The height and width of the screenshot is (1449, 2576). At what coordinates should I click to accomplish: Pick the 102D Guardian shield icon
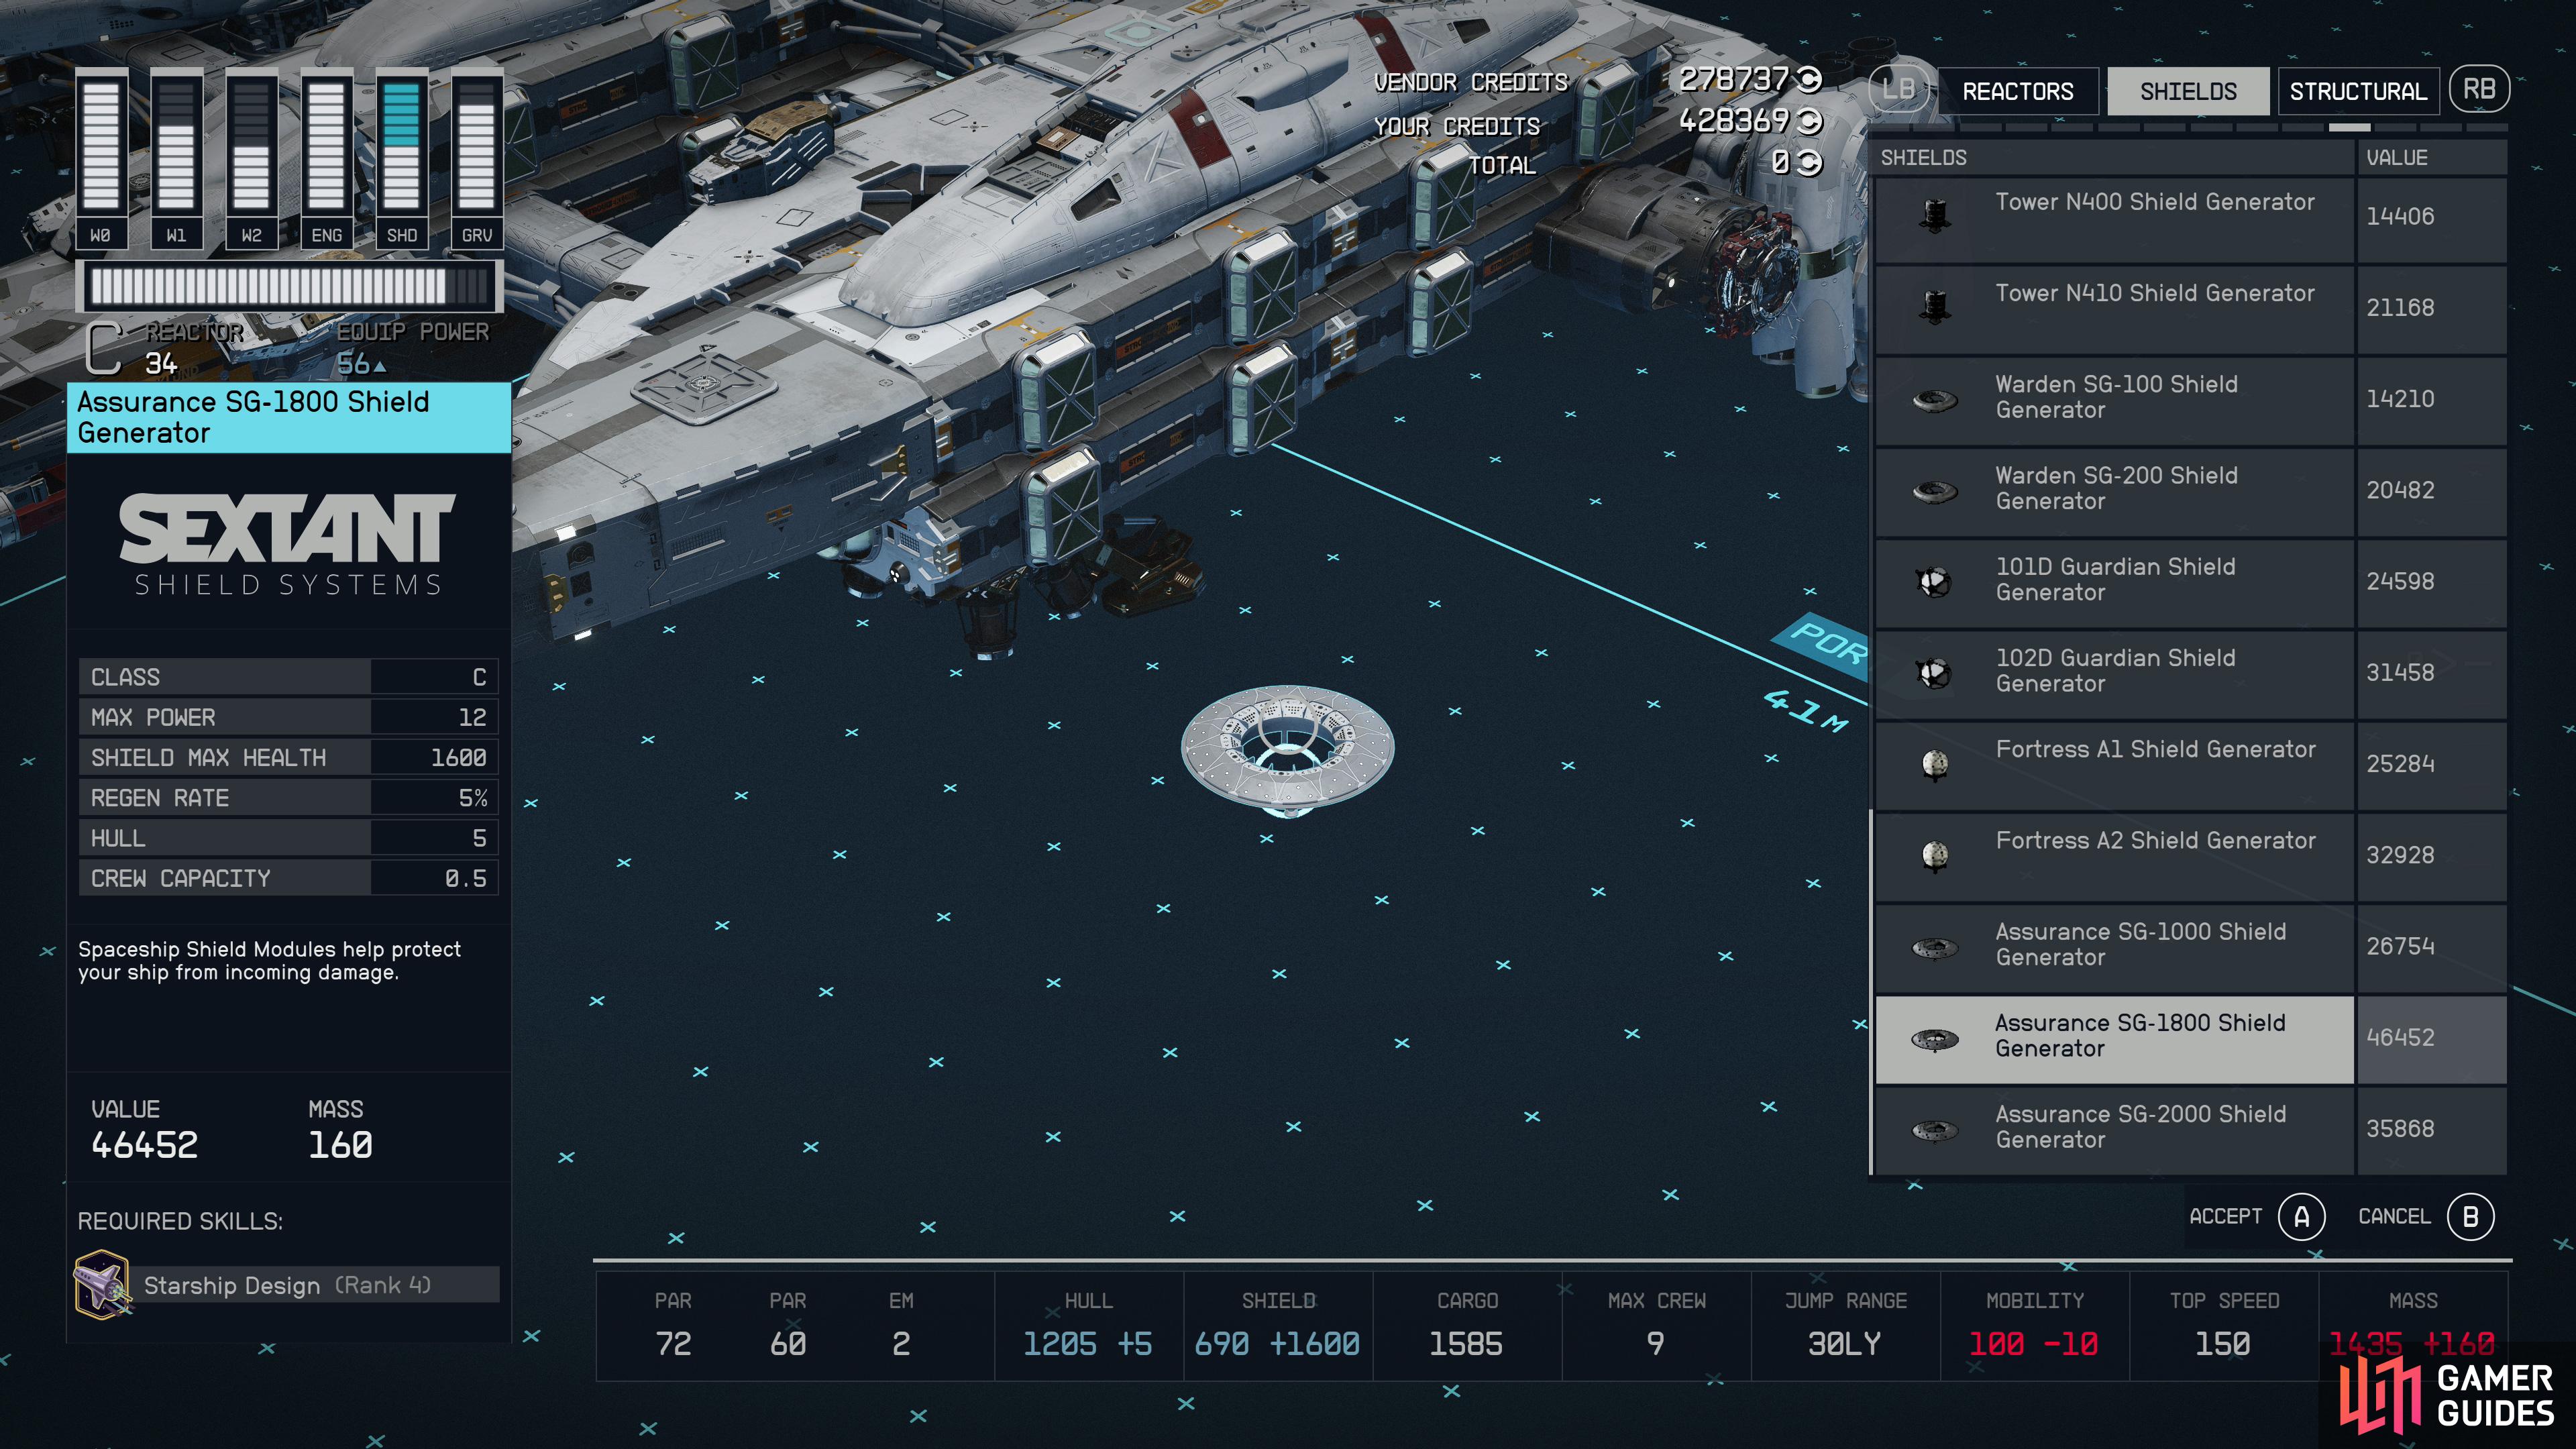click(x=1935, y=673)
